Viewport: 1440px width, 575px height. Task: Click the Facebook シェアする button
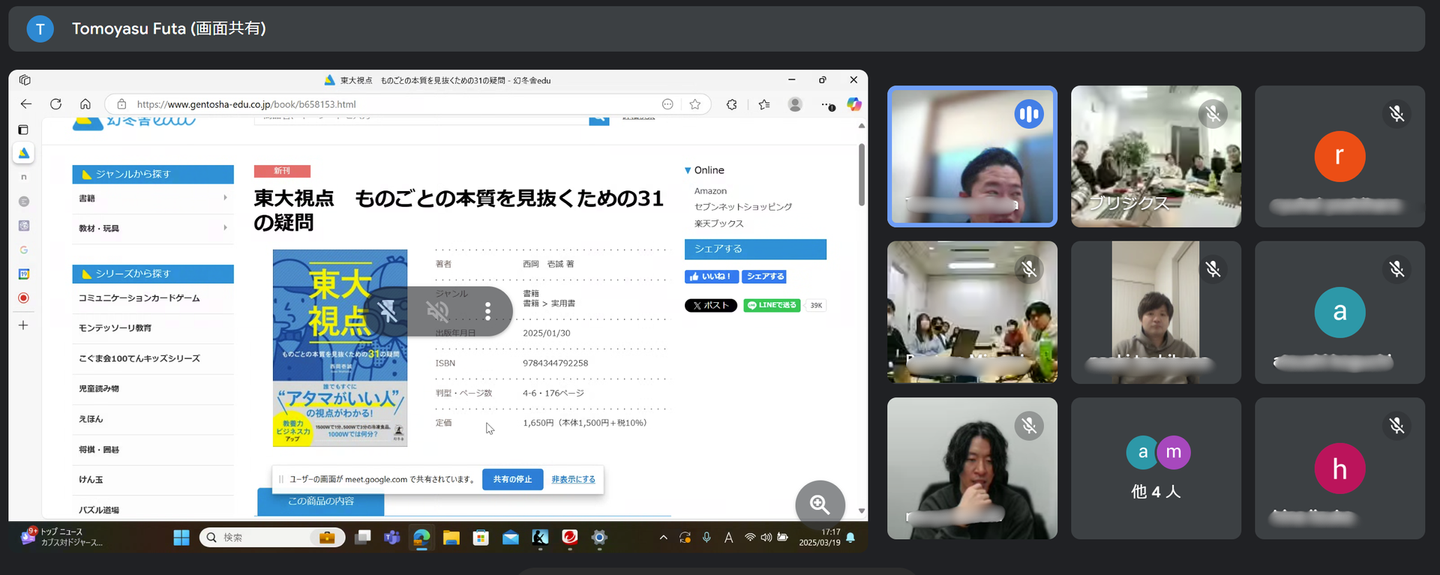tap(764, 276)
